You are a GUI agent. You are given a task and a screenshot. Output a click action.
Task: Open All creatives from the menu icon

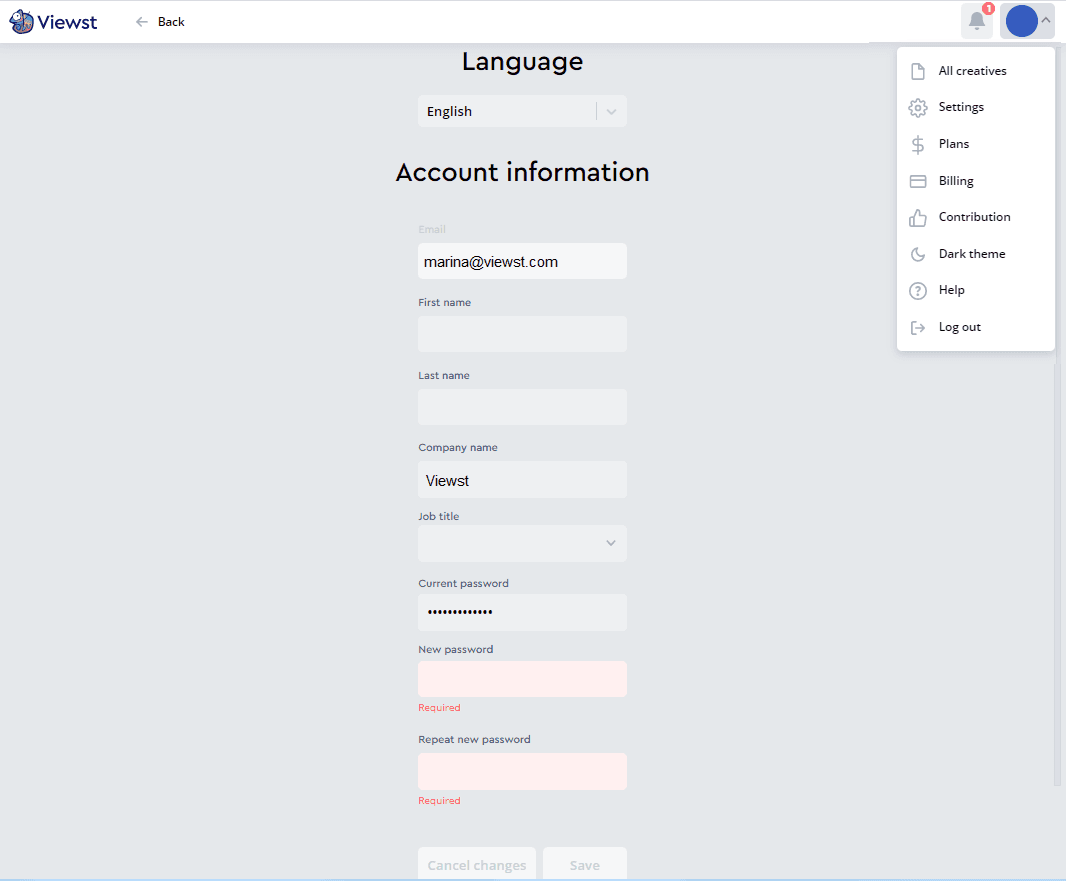(x=917, y=70)
